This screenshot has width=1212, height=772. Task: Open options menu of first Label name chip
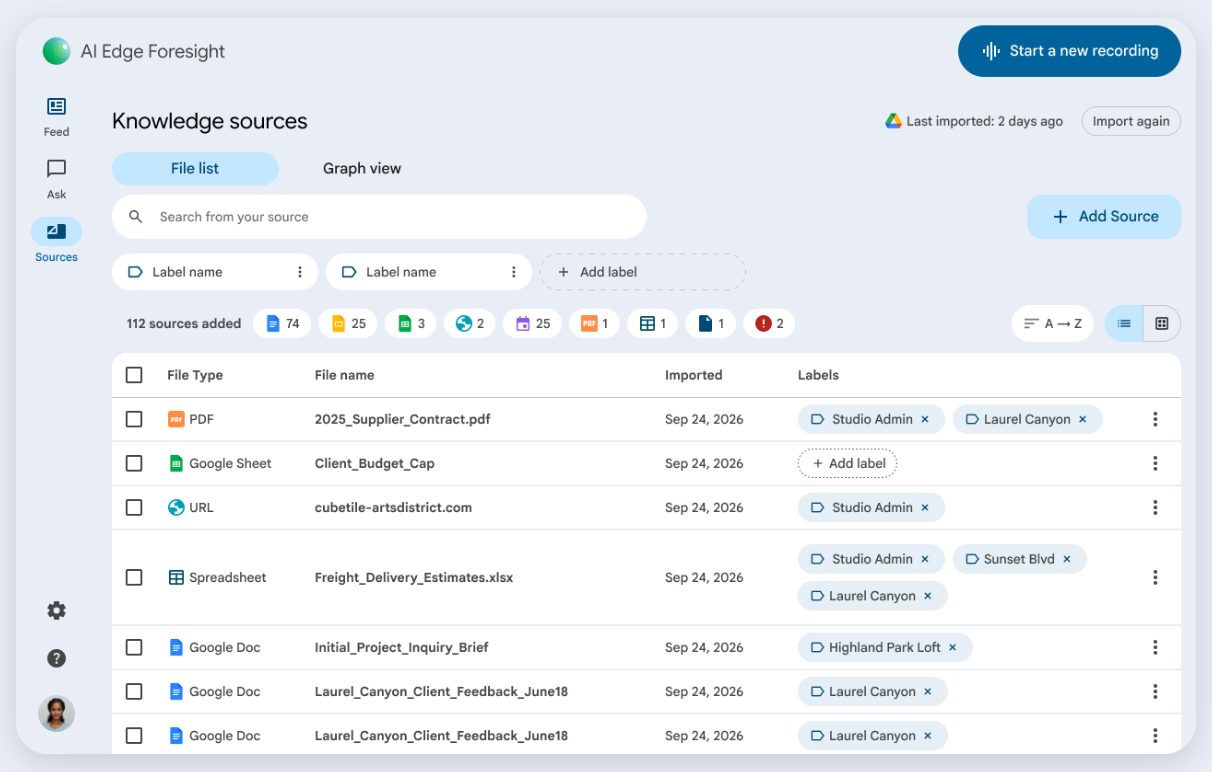[x=300, y=272]
